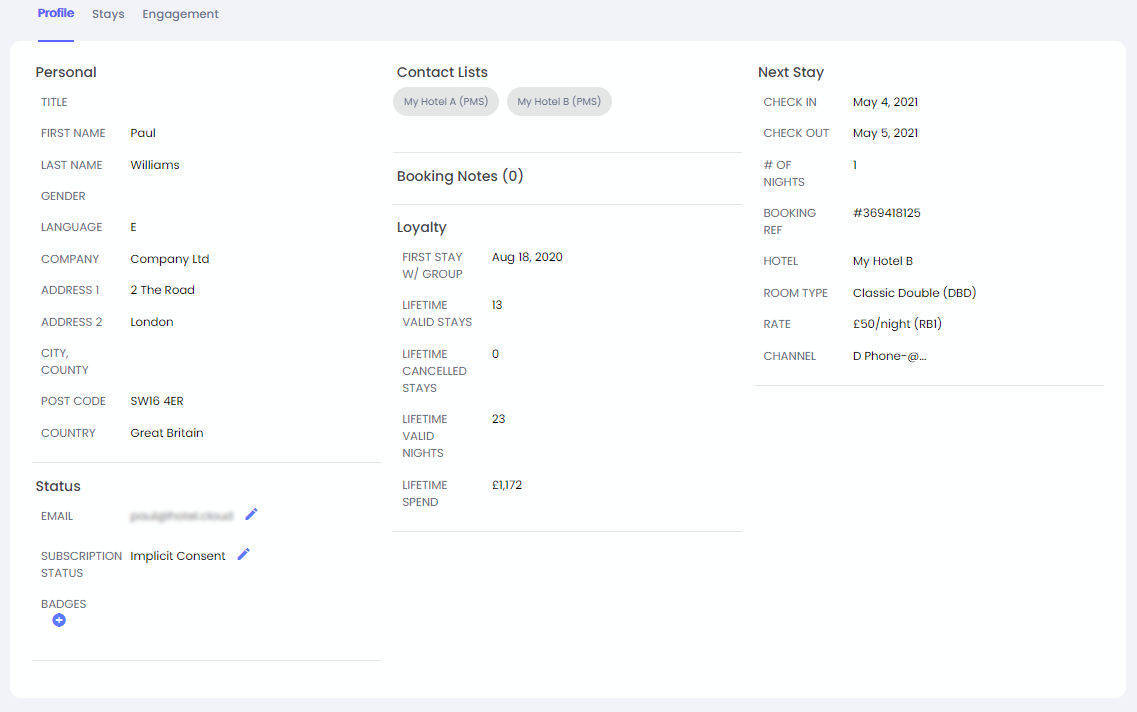Image resolution: width=1137 pixels, height=712 pixels.
Task: Click the truncated channel value D Phone-@...
Action: click(x=889, y=356)
